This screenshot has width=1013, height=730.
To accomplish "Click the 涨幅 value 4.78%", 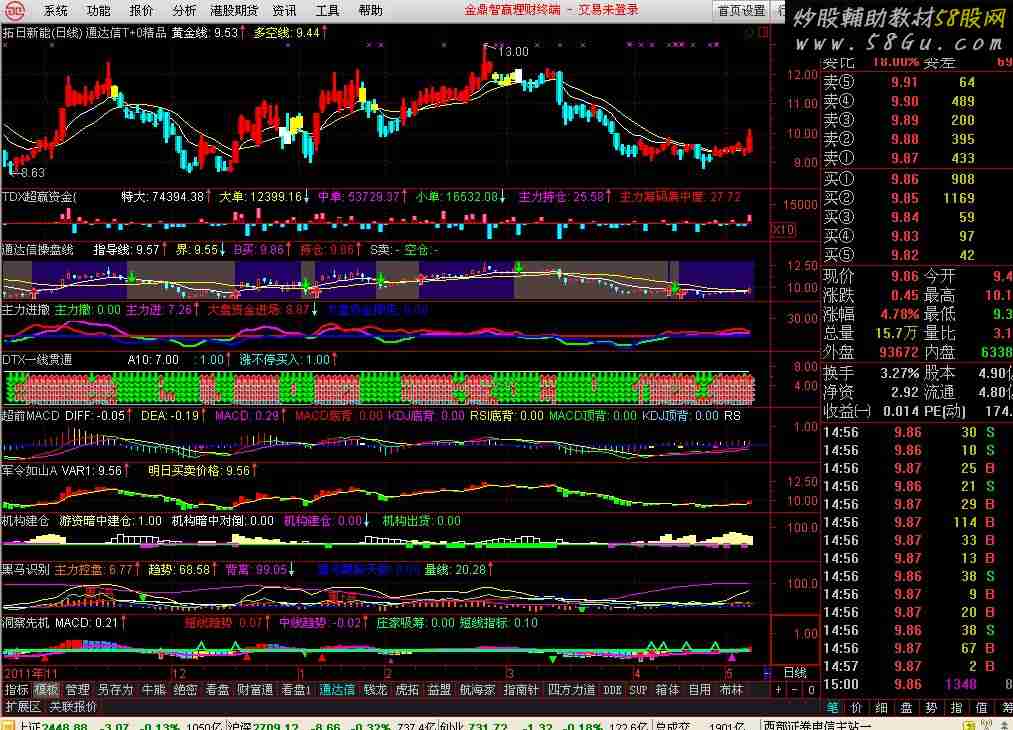I will [x=900, y=315].
